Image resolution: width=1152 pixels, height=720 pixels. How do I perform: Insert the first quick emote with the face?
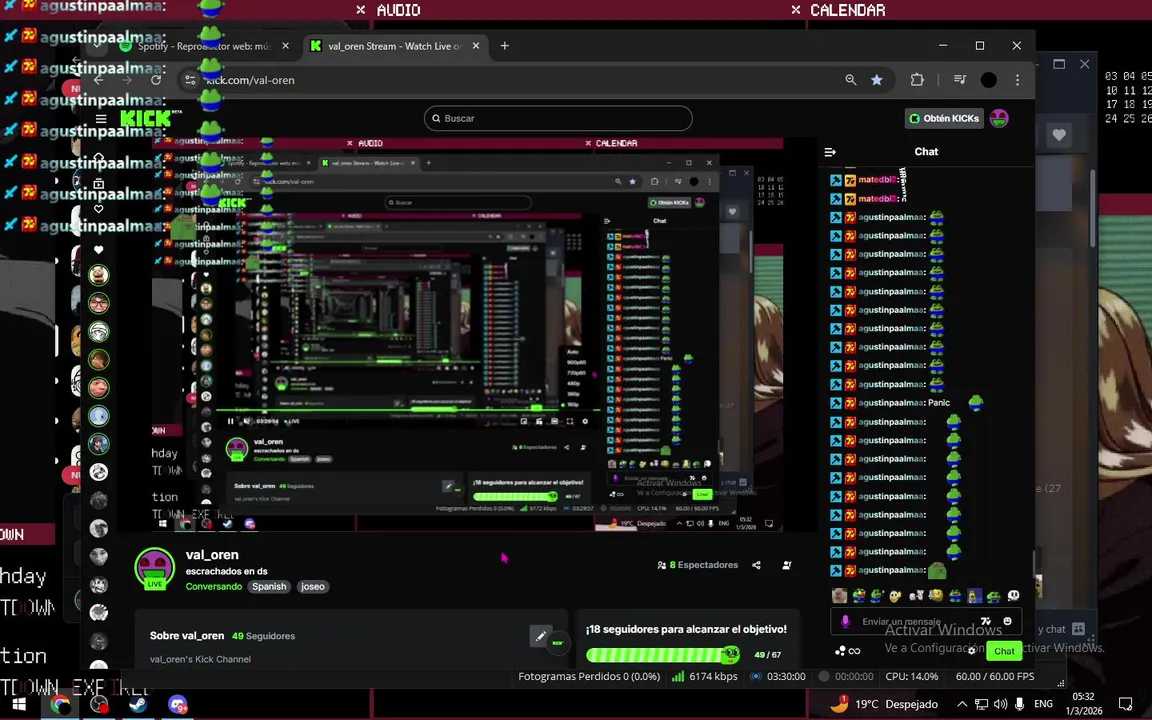[x=840, y=596]
